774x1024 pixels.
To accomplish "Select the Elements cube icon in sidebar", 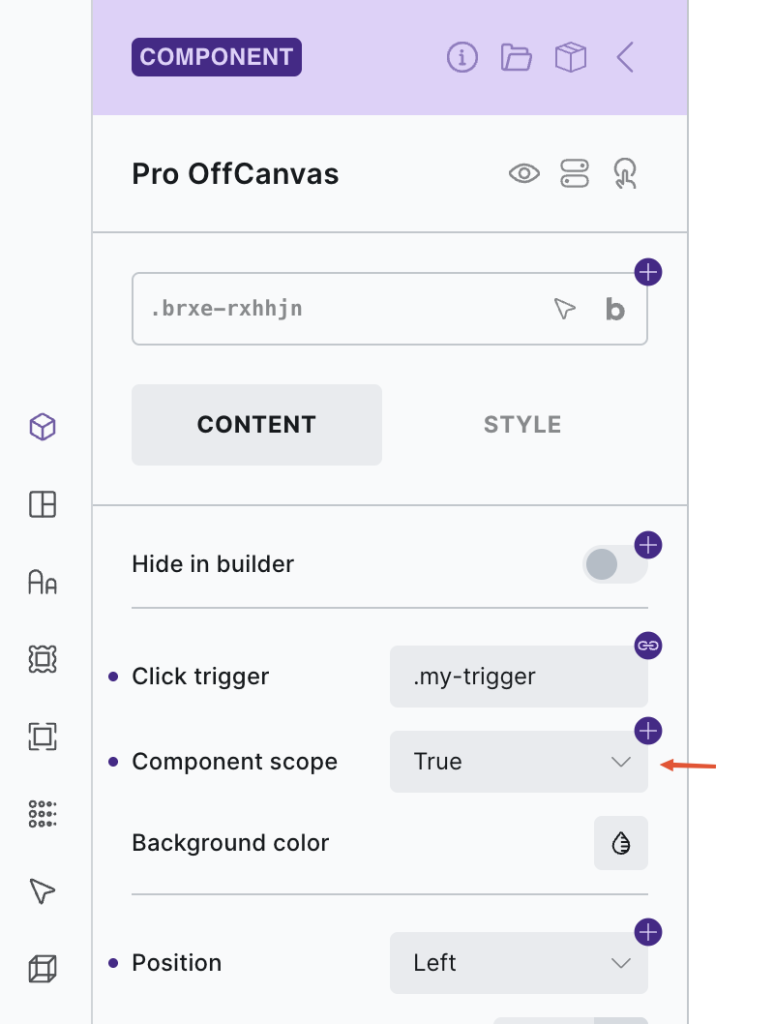I will (42, 426).
